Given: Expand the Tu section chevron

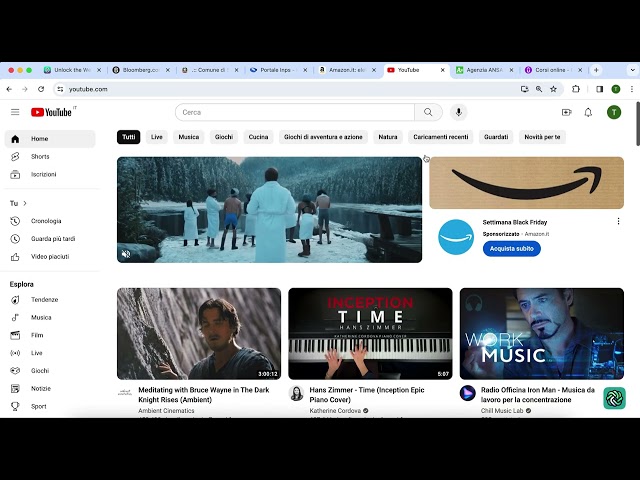Looking at the screenshot, I should 24,203.
